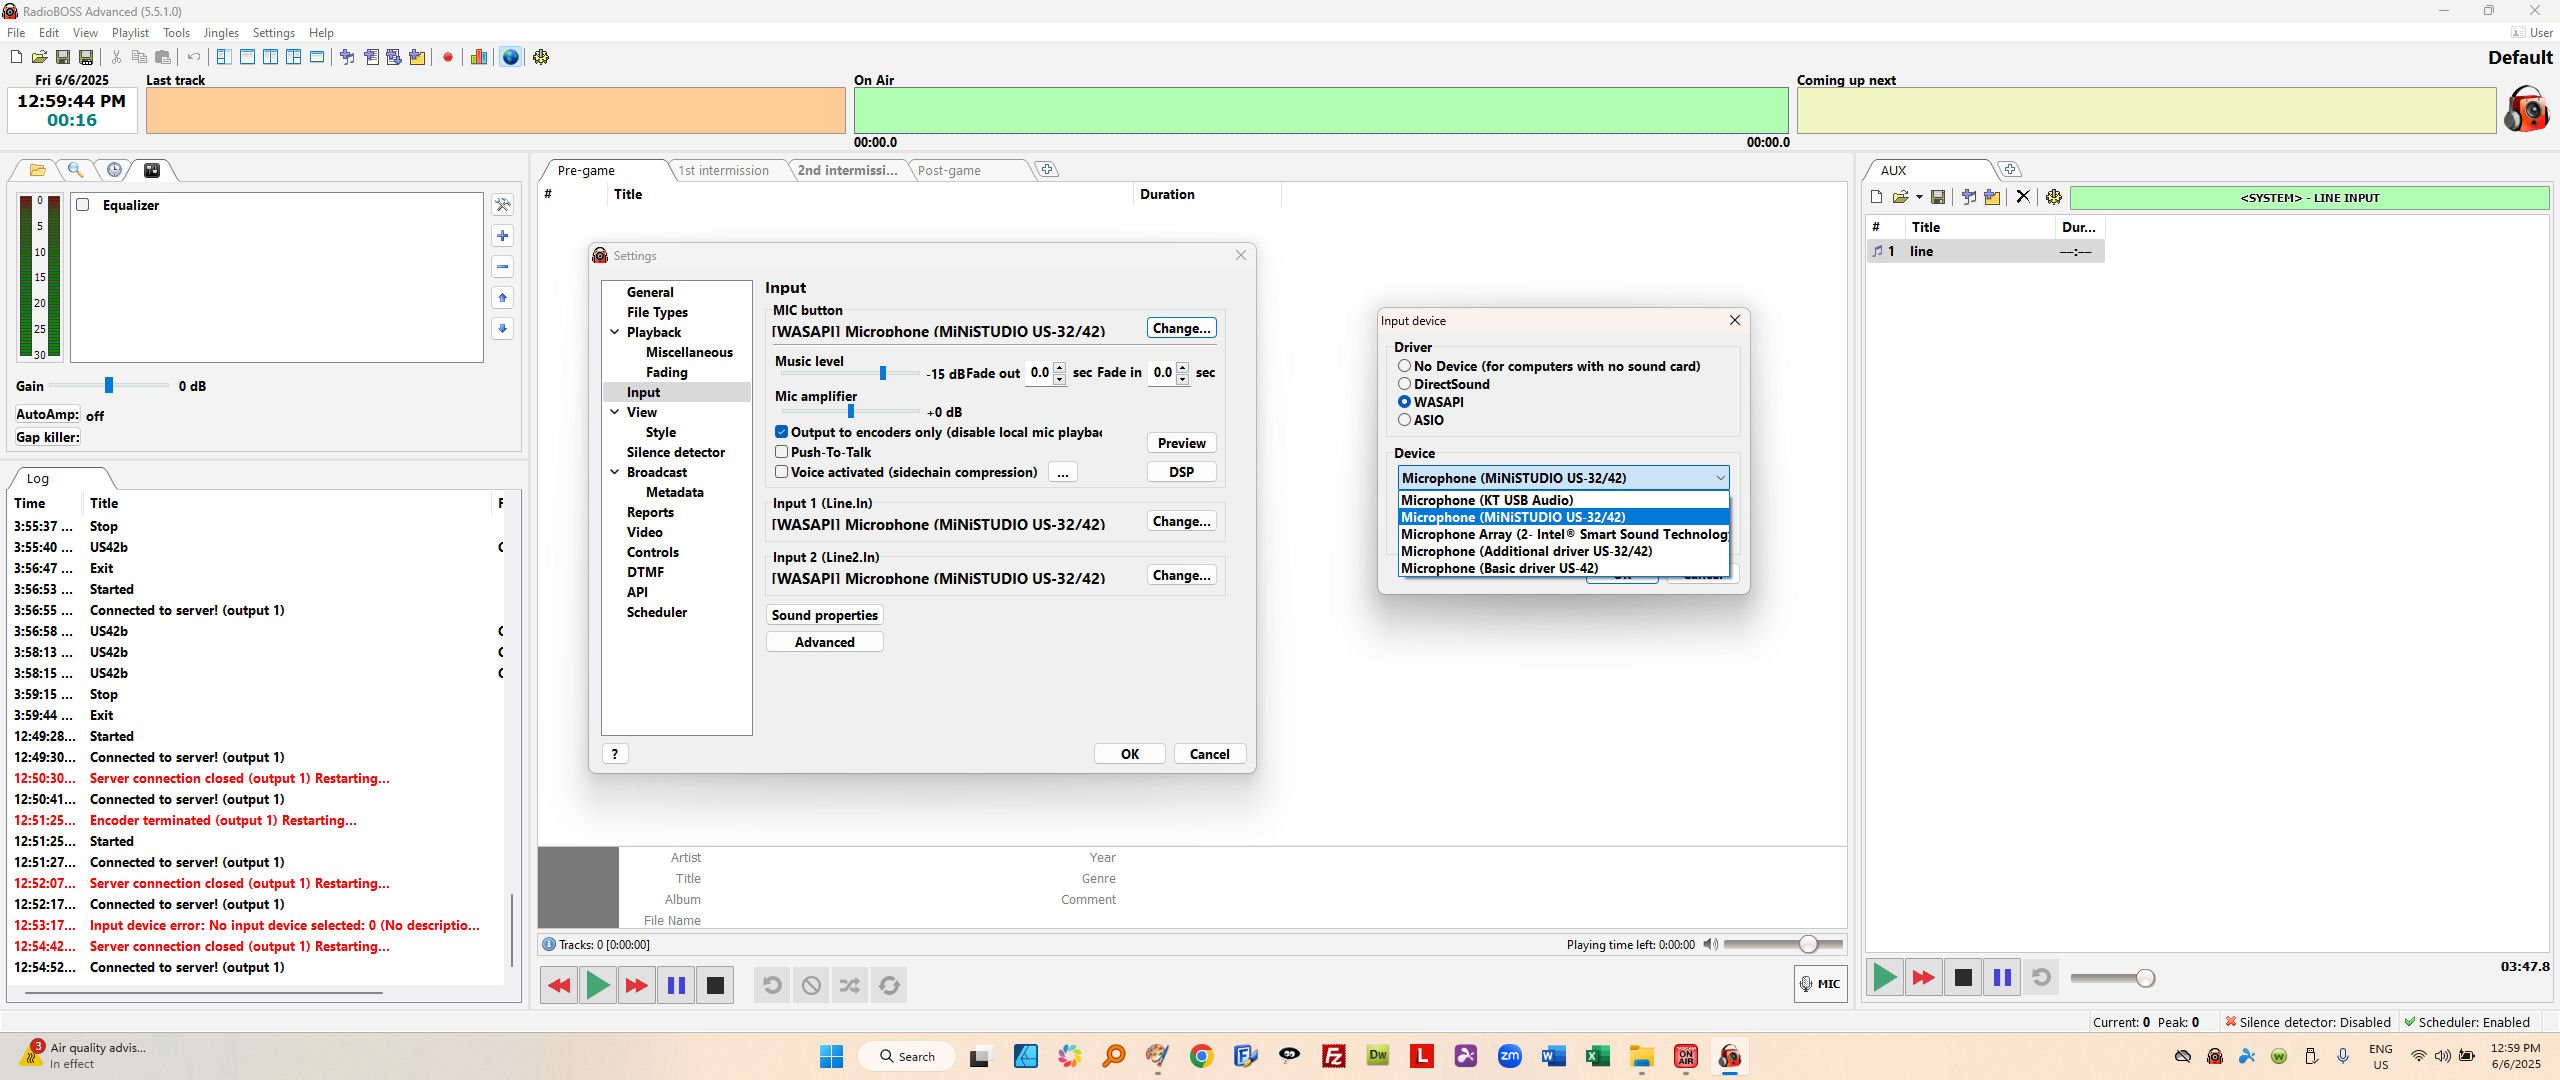Enable Voice activated sidechain compression
Screen dimensions: 2560x1080
782,472
